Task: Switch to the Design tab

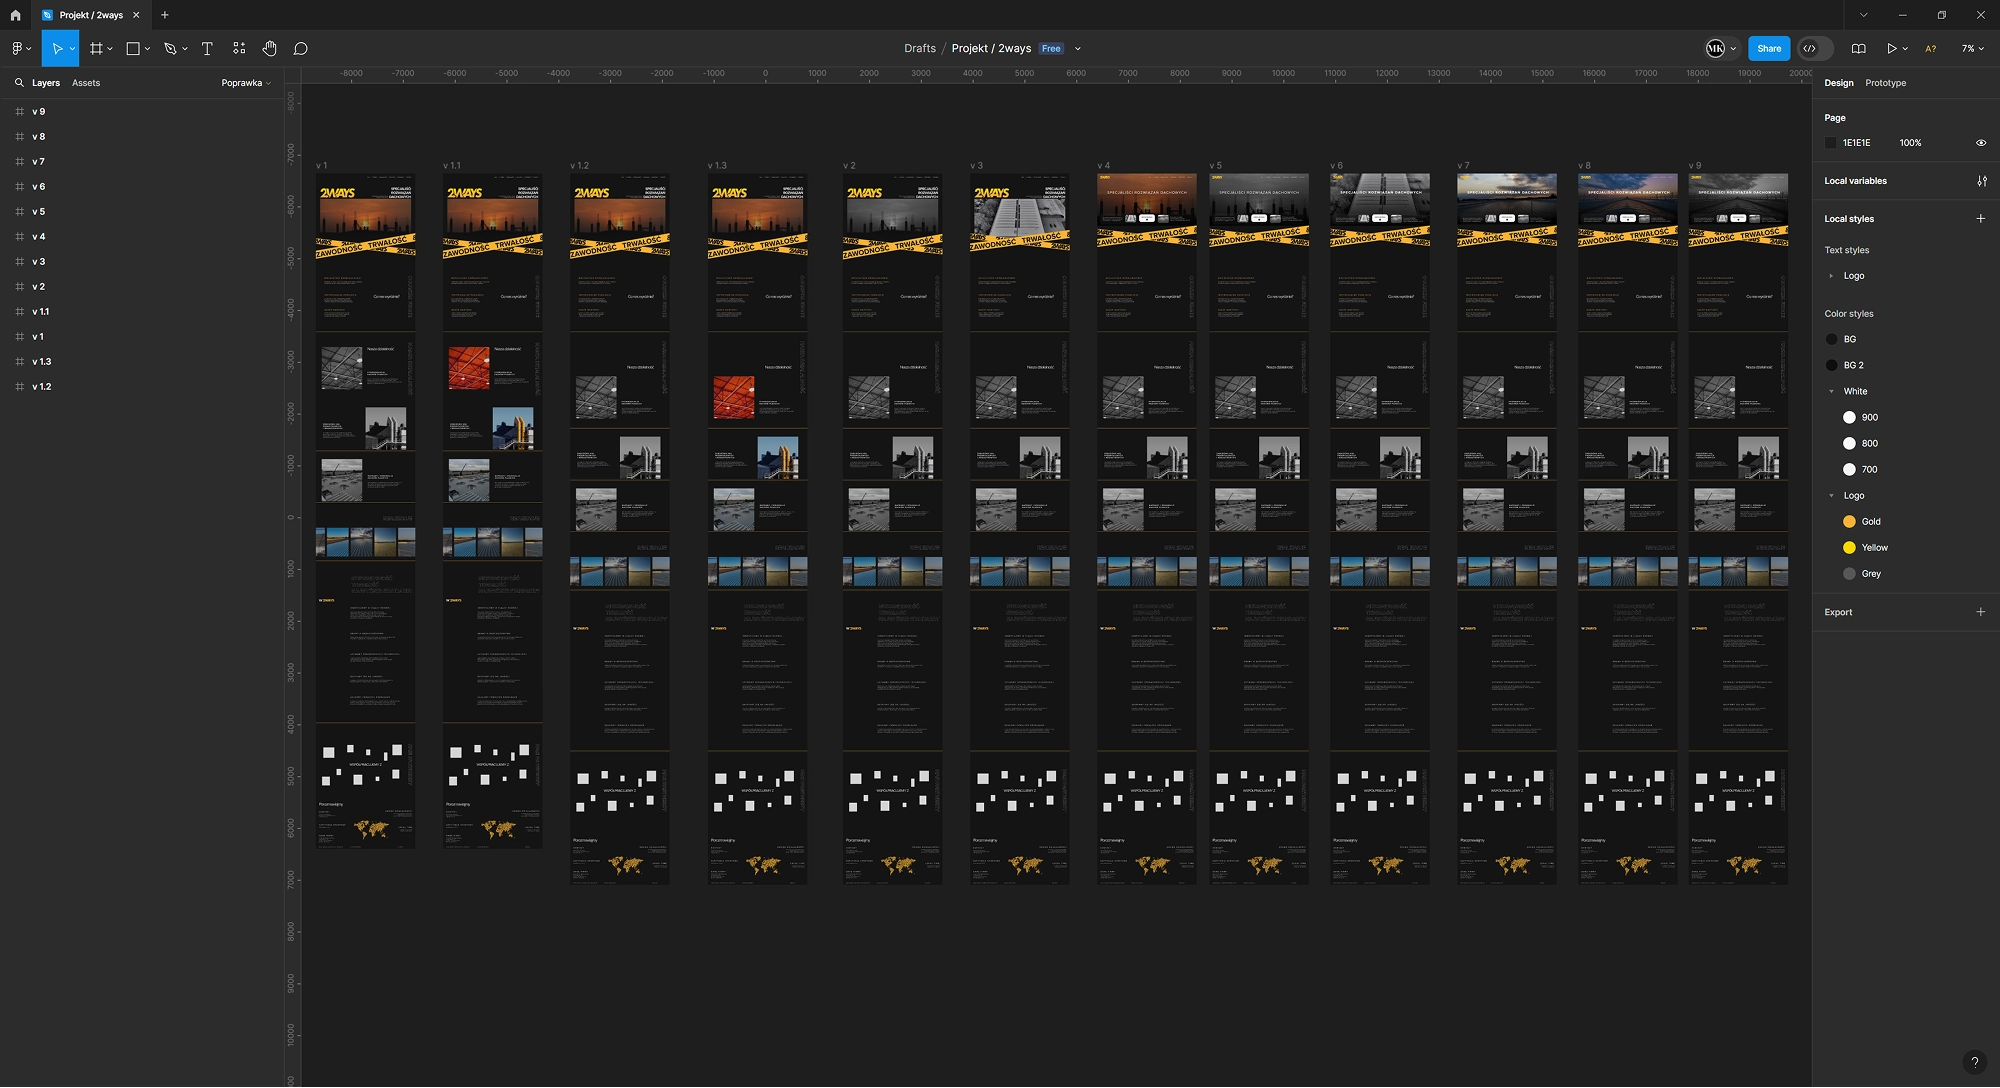Action: tap(1838, 83)
